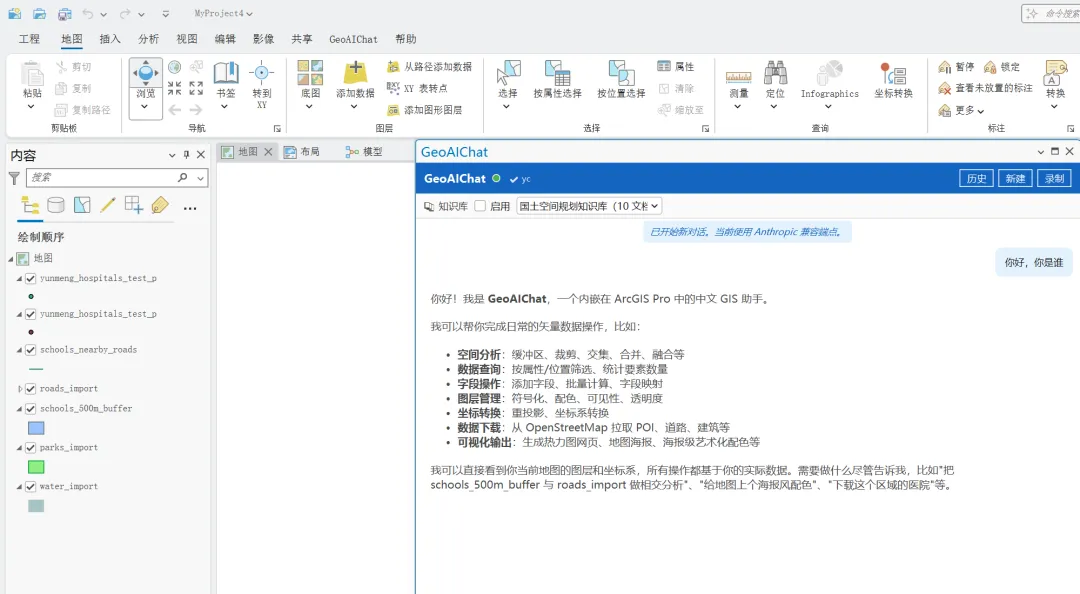This screenshot has width=1080, height=594.
Task: Hide the parks_import layer
Action: (x=30, y=448)
